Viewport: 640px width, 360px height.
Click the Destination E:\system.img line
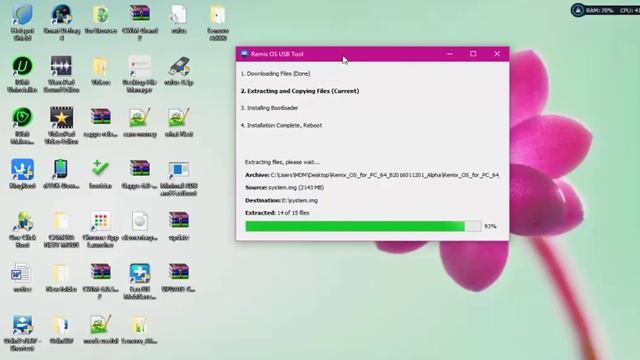(282, 200)
